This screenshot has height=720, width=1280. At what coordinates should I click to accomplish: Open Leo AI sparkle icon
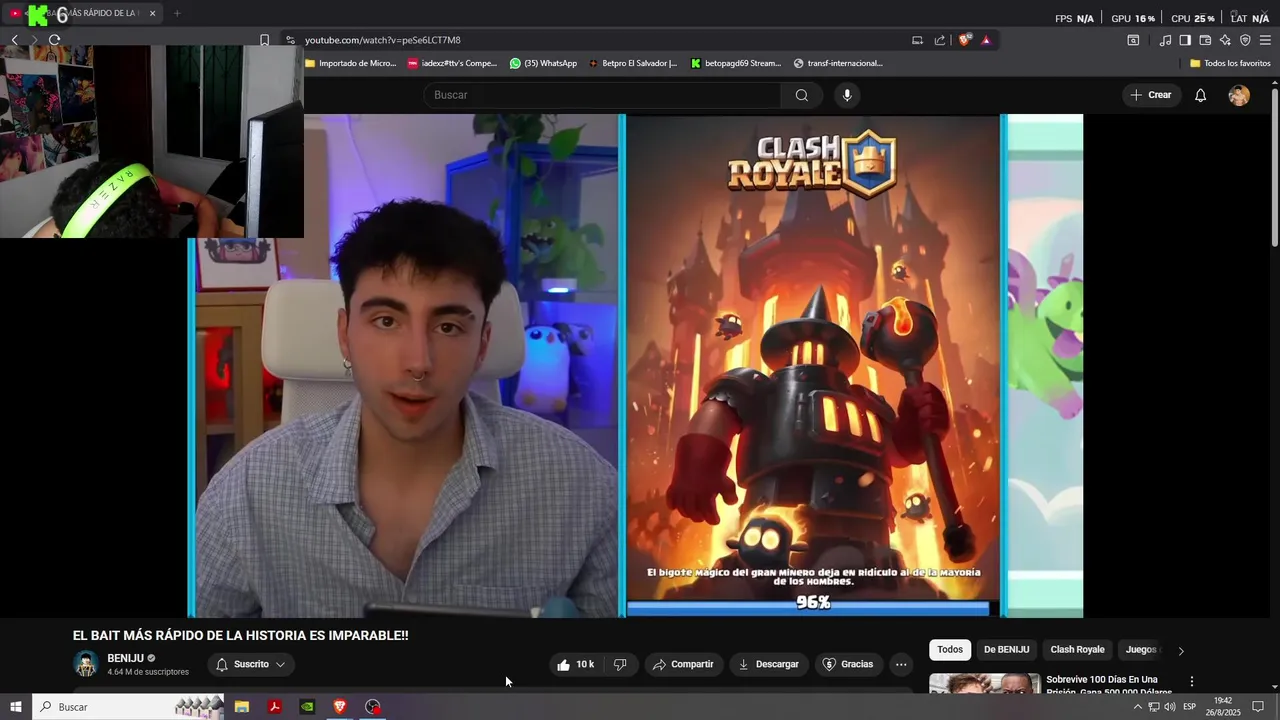[1225, 40]
